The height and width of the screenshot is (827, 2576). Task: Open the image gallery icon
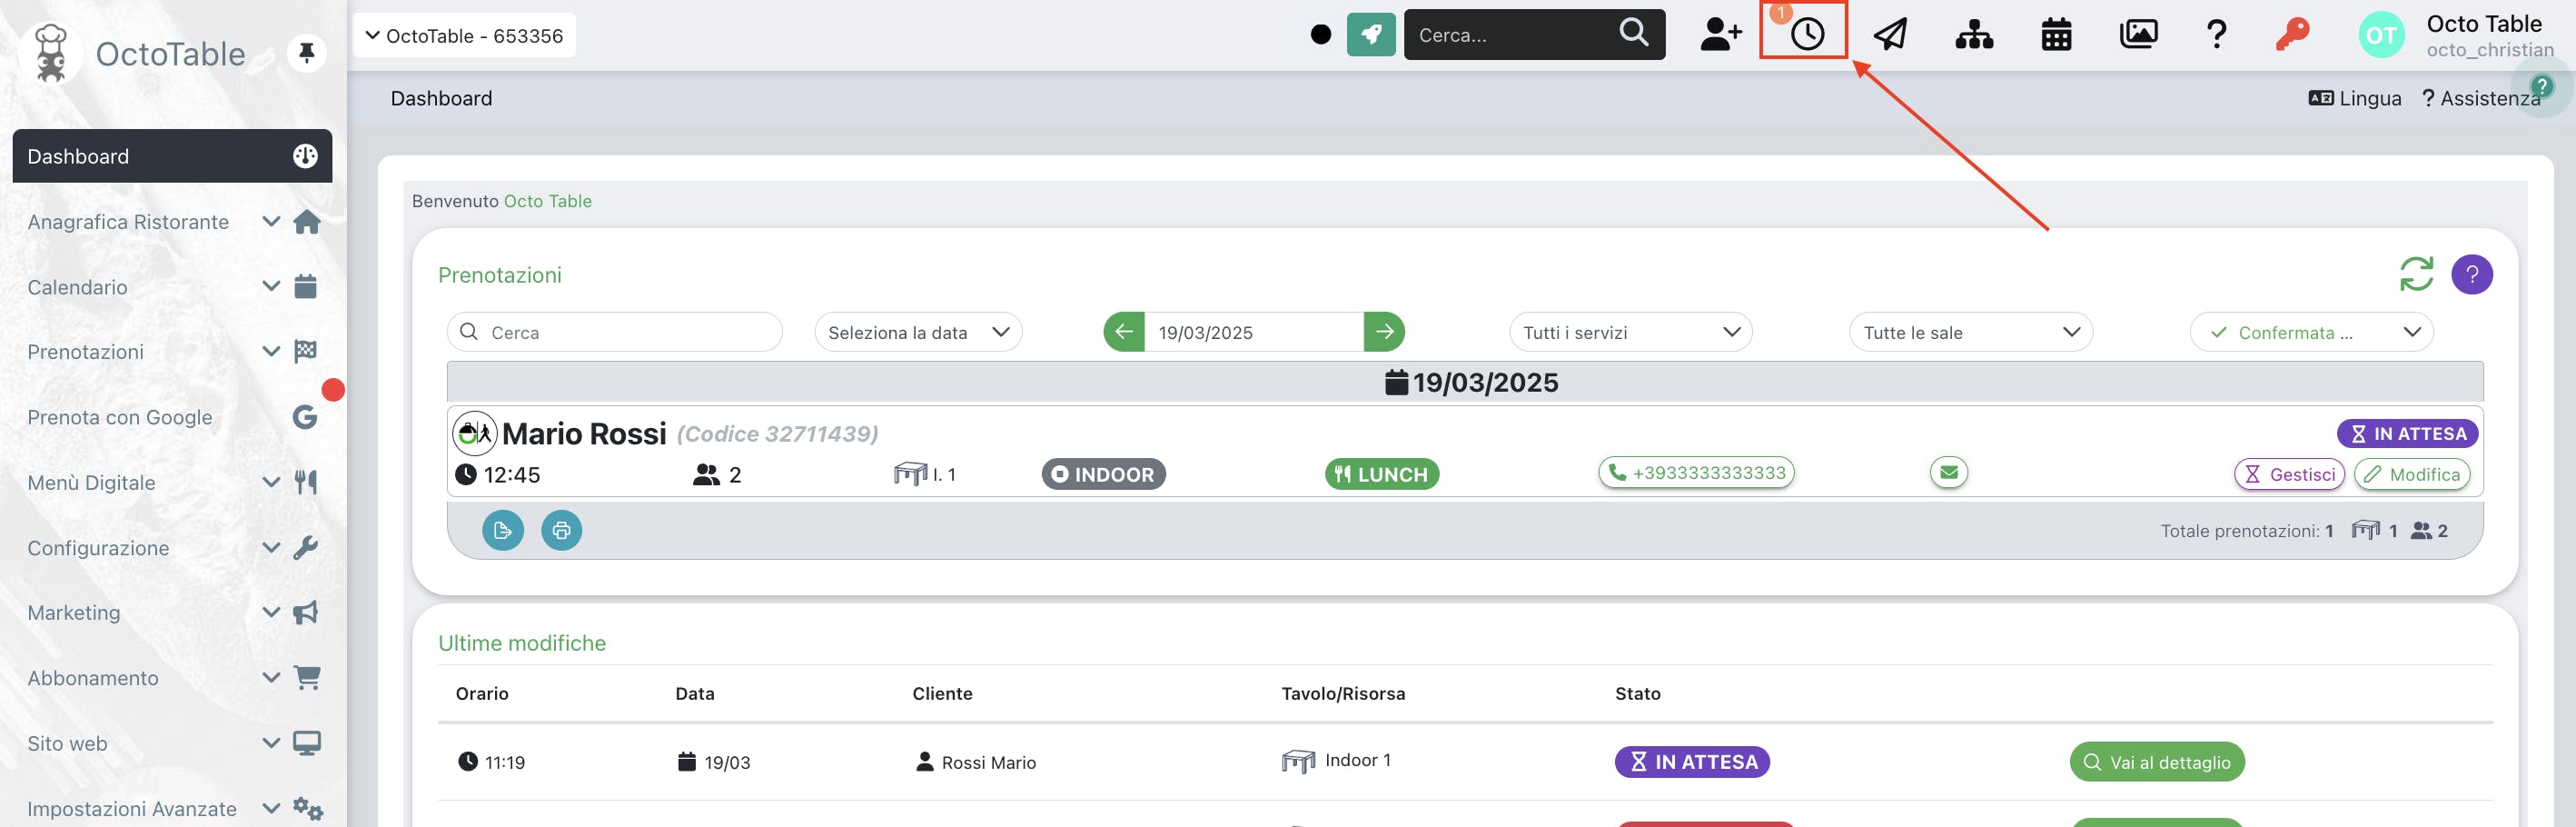pyautogui.click(x=2138, y=35)
